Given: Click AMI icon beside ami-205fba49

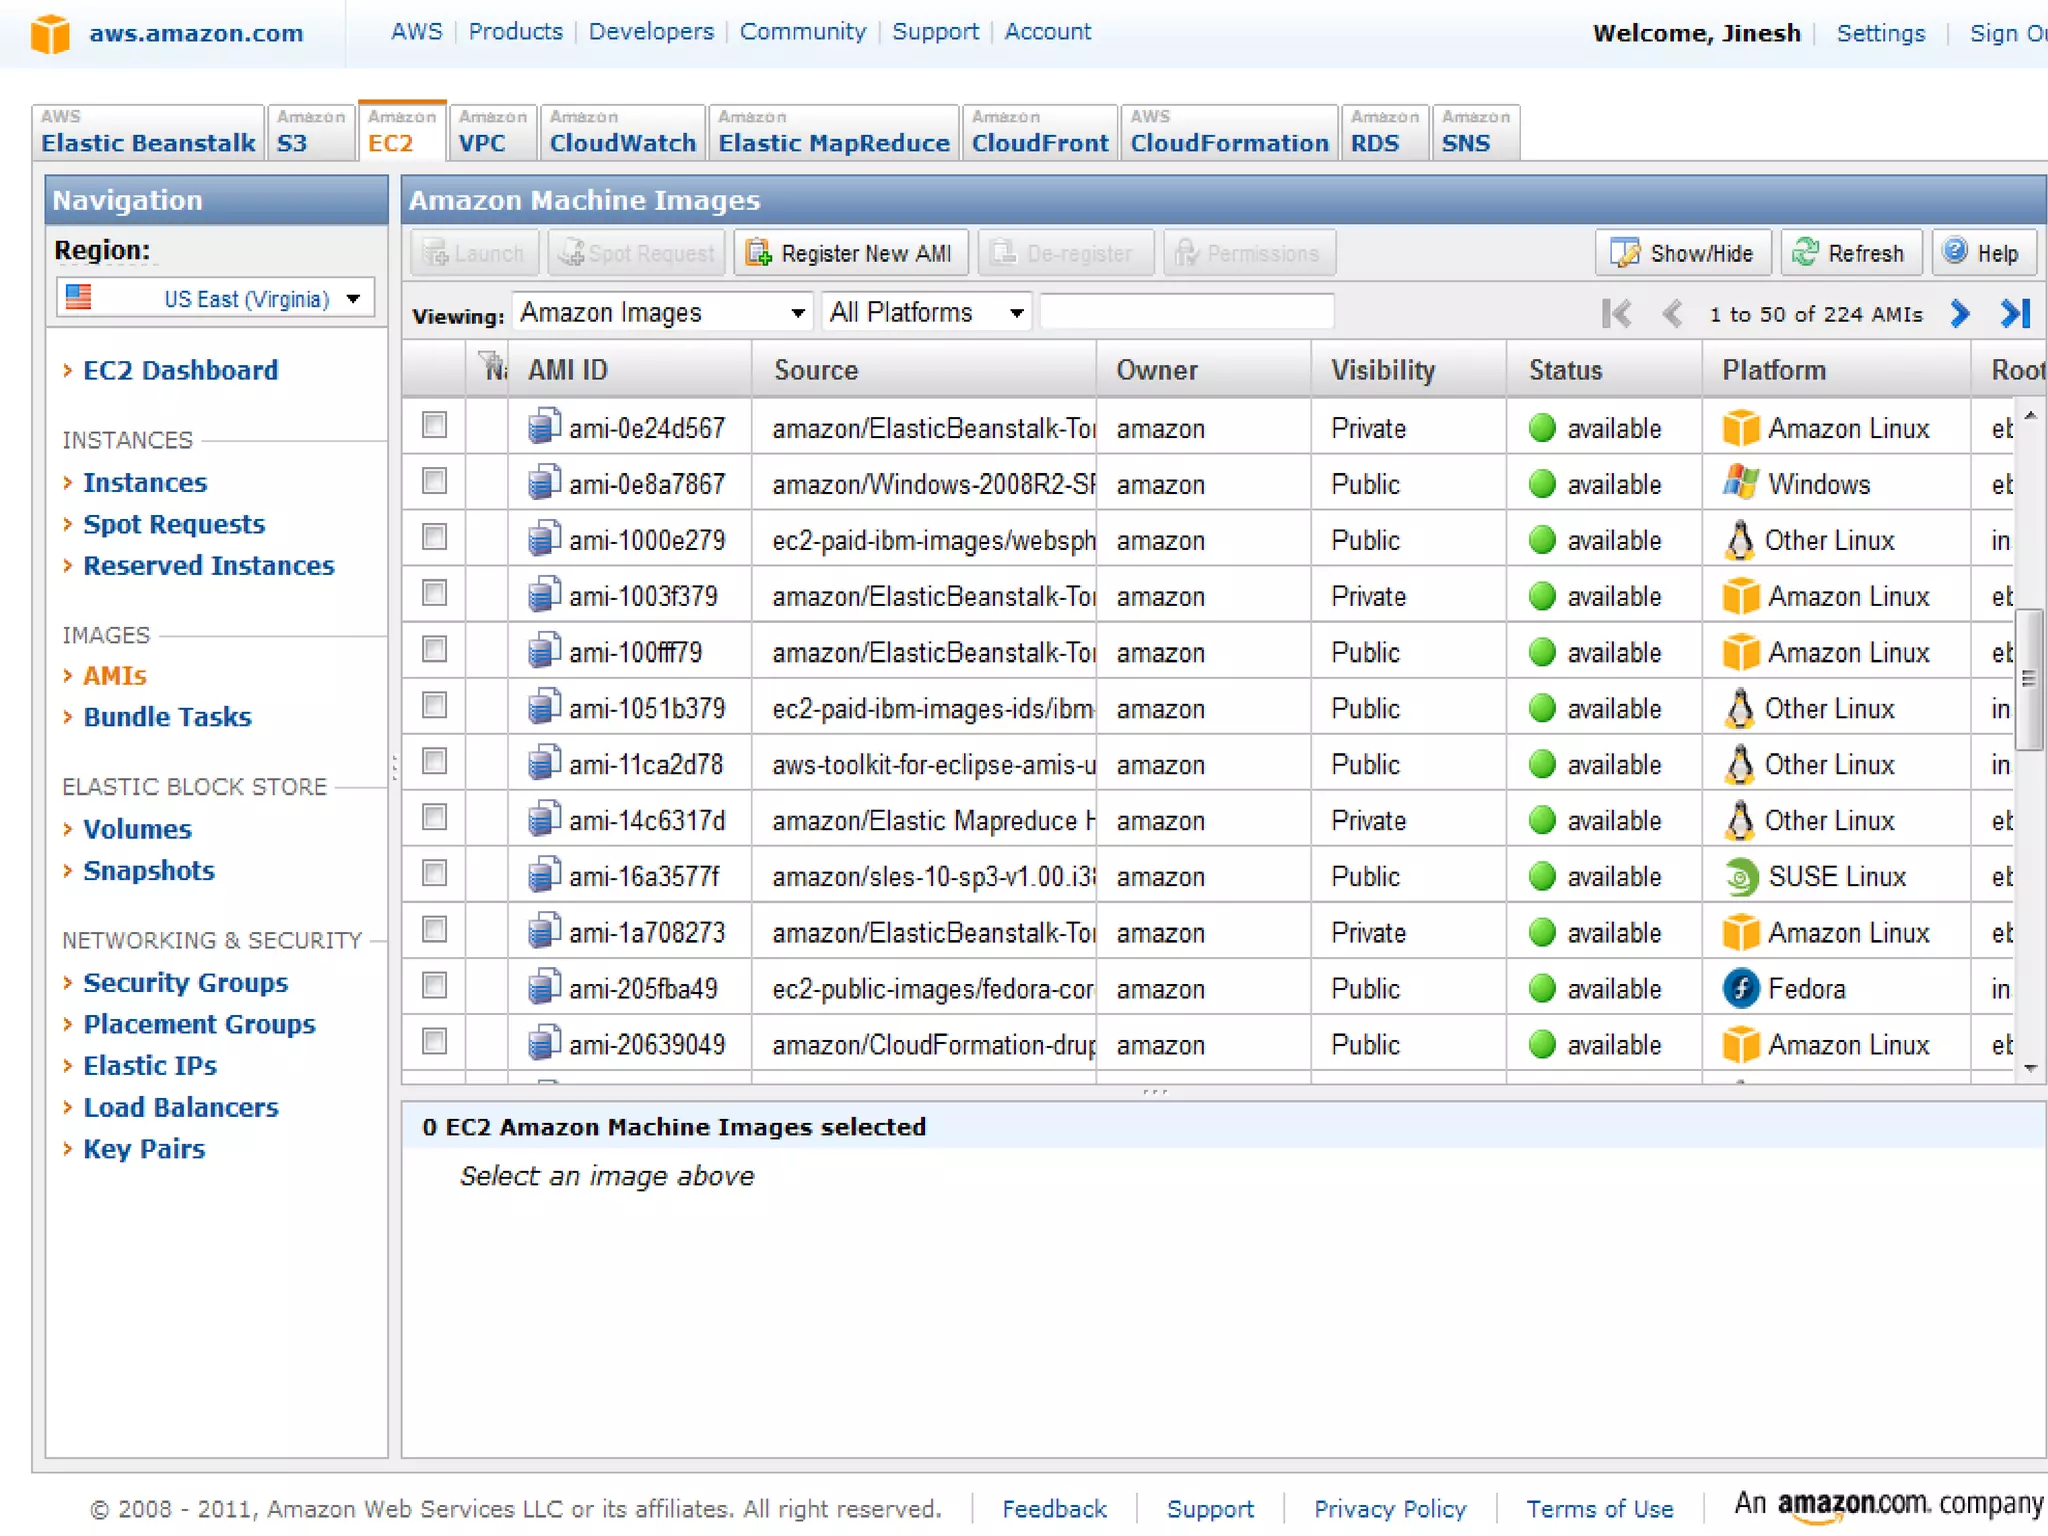Looking at the screenshot, I should (x=543, y=988).
